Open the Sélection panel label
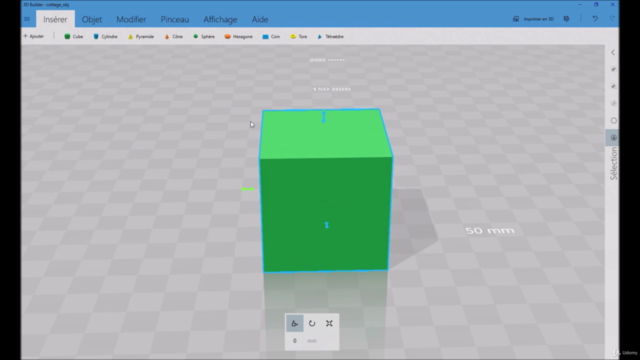This screenshot has width=640, height=360. [x=613, y=163]
